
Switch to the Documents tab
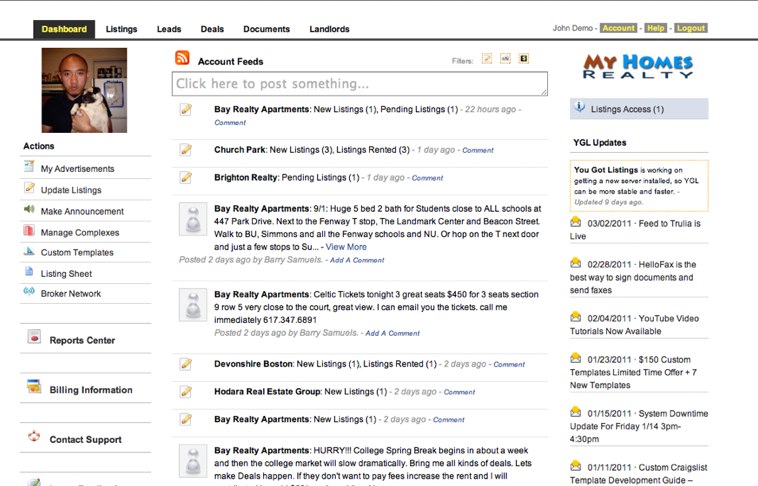(x=266, y=29)
